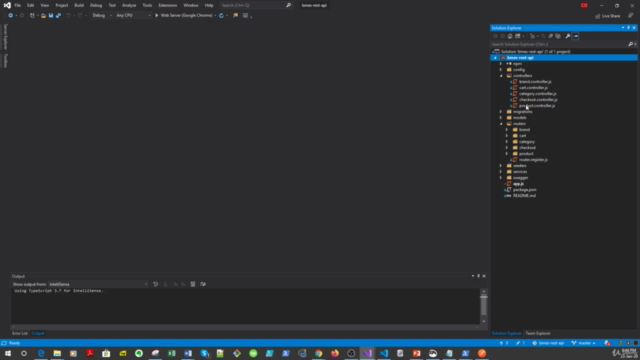
Task: Open Visual Studio Code from the taskbar
Action: click(x=384, y=353)
